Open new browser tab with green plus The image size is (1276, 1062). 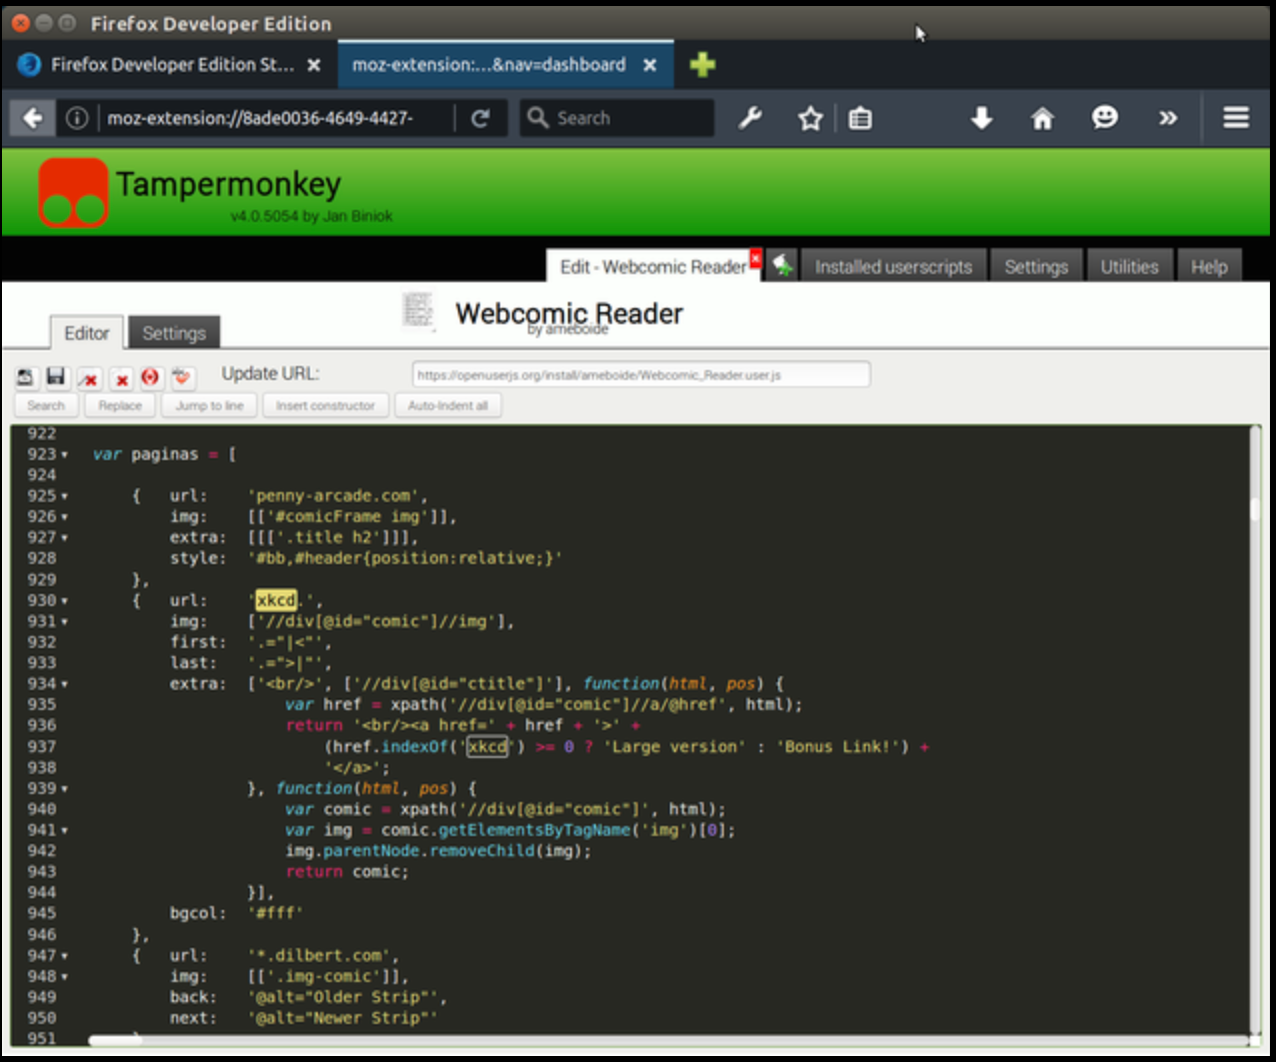point(702,65)
